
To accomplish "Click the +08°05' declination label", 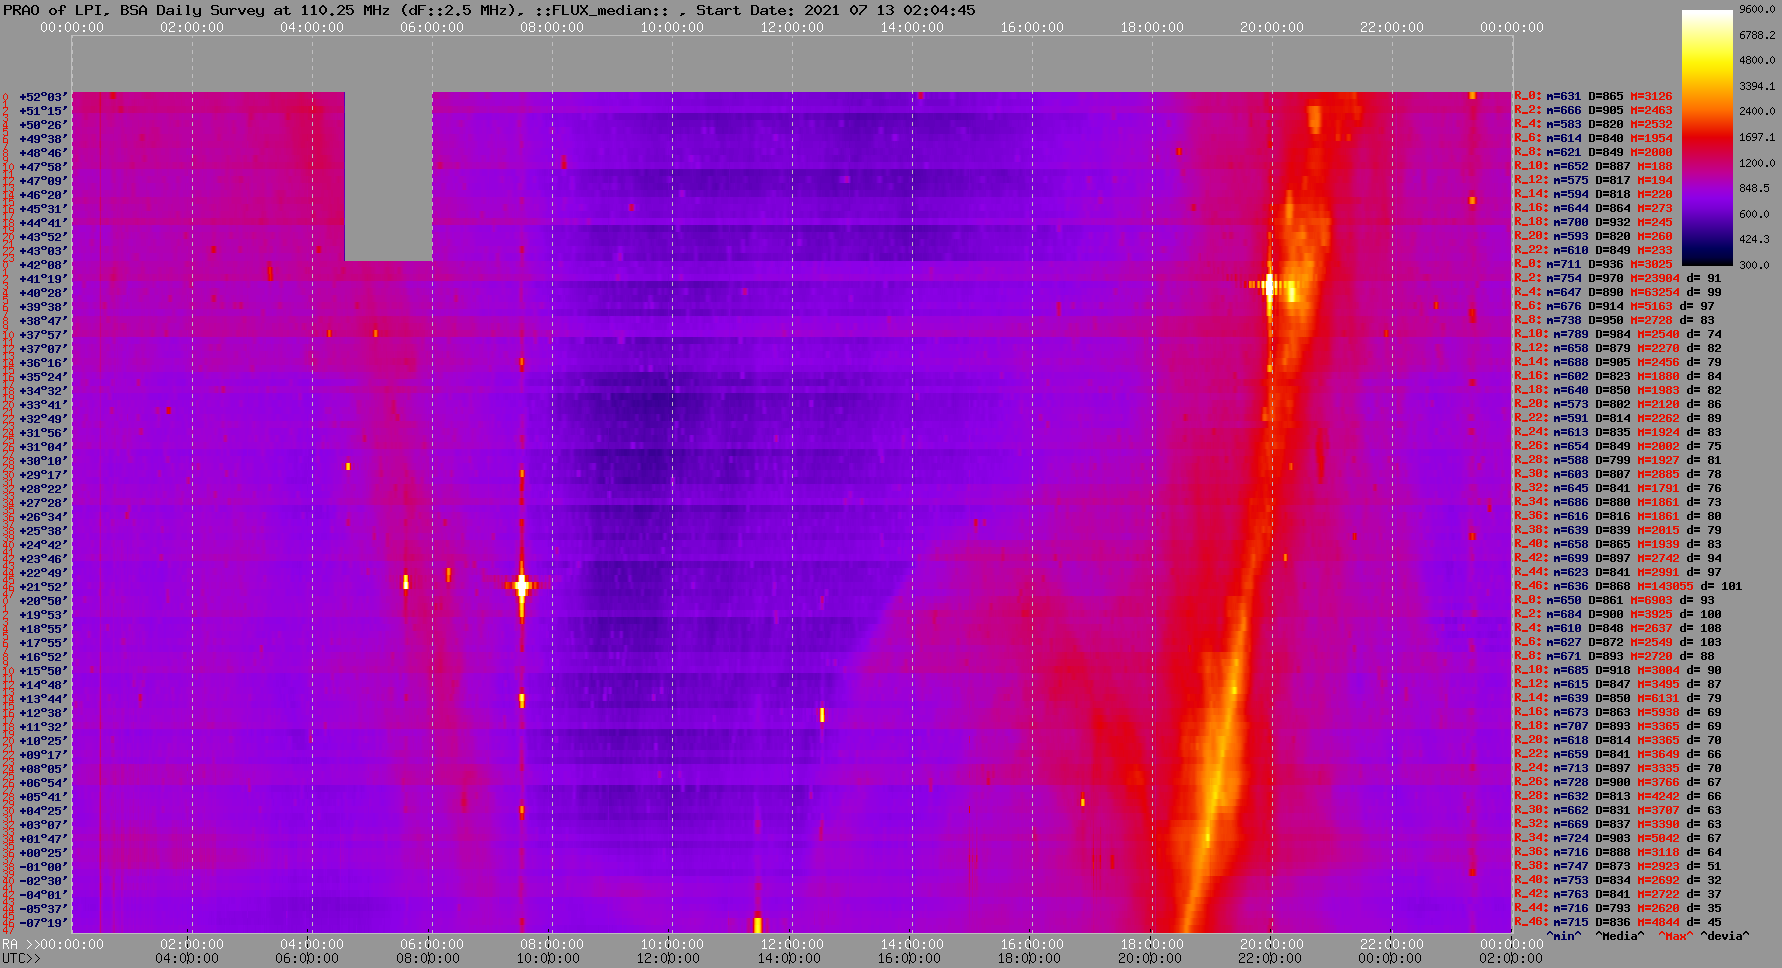I will coord(43,769).
